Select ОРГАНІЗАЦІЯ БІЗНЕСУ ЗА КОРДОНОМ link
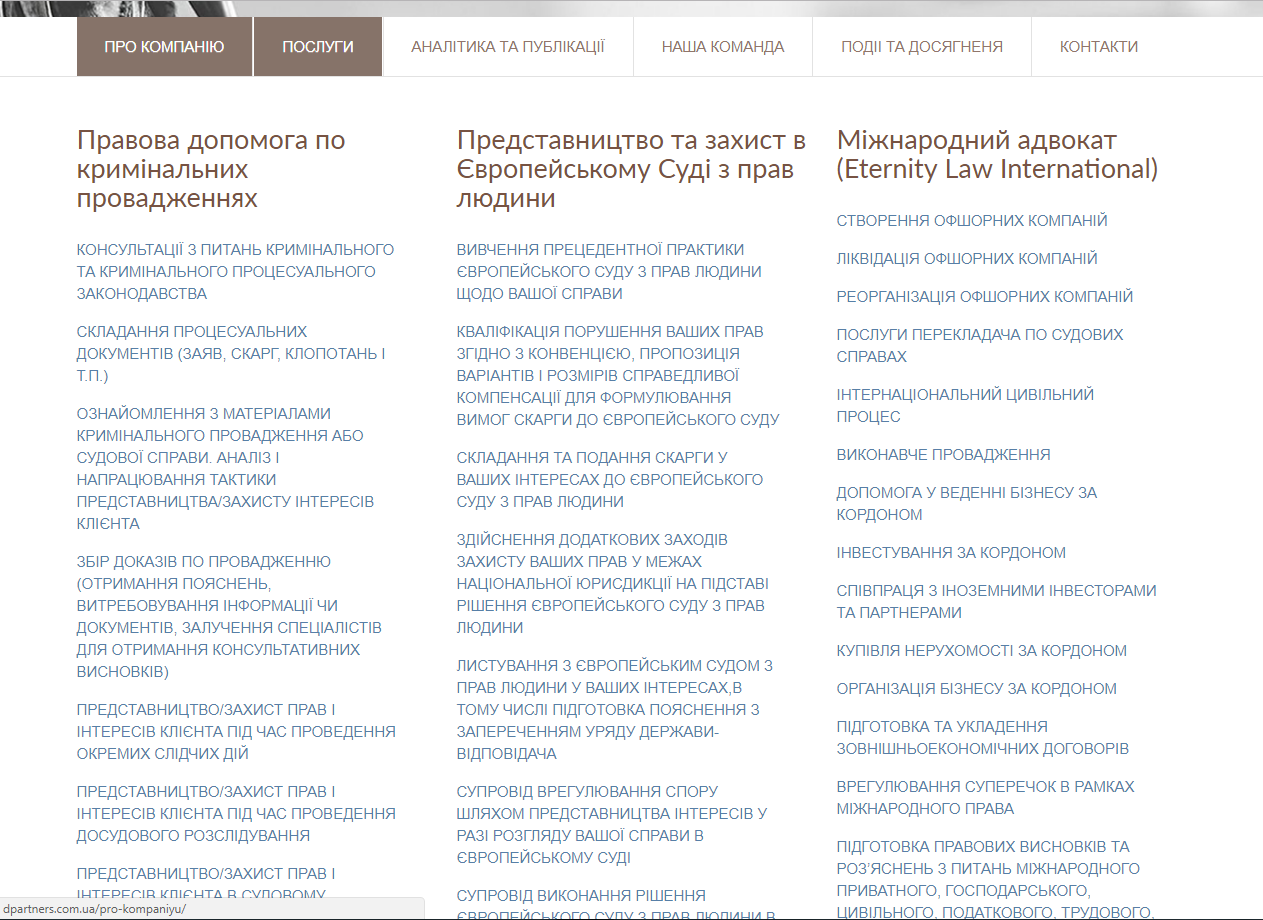Image resolution: width=1263 pixels, height=920 pixels. click(x=976, y=689)
